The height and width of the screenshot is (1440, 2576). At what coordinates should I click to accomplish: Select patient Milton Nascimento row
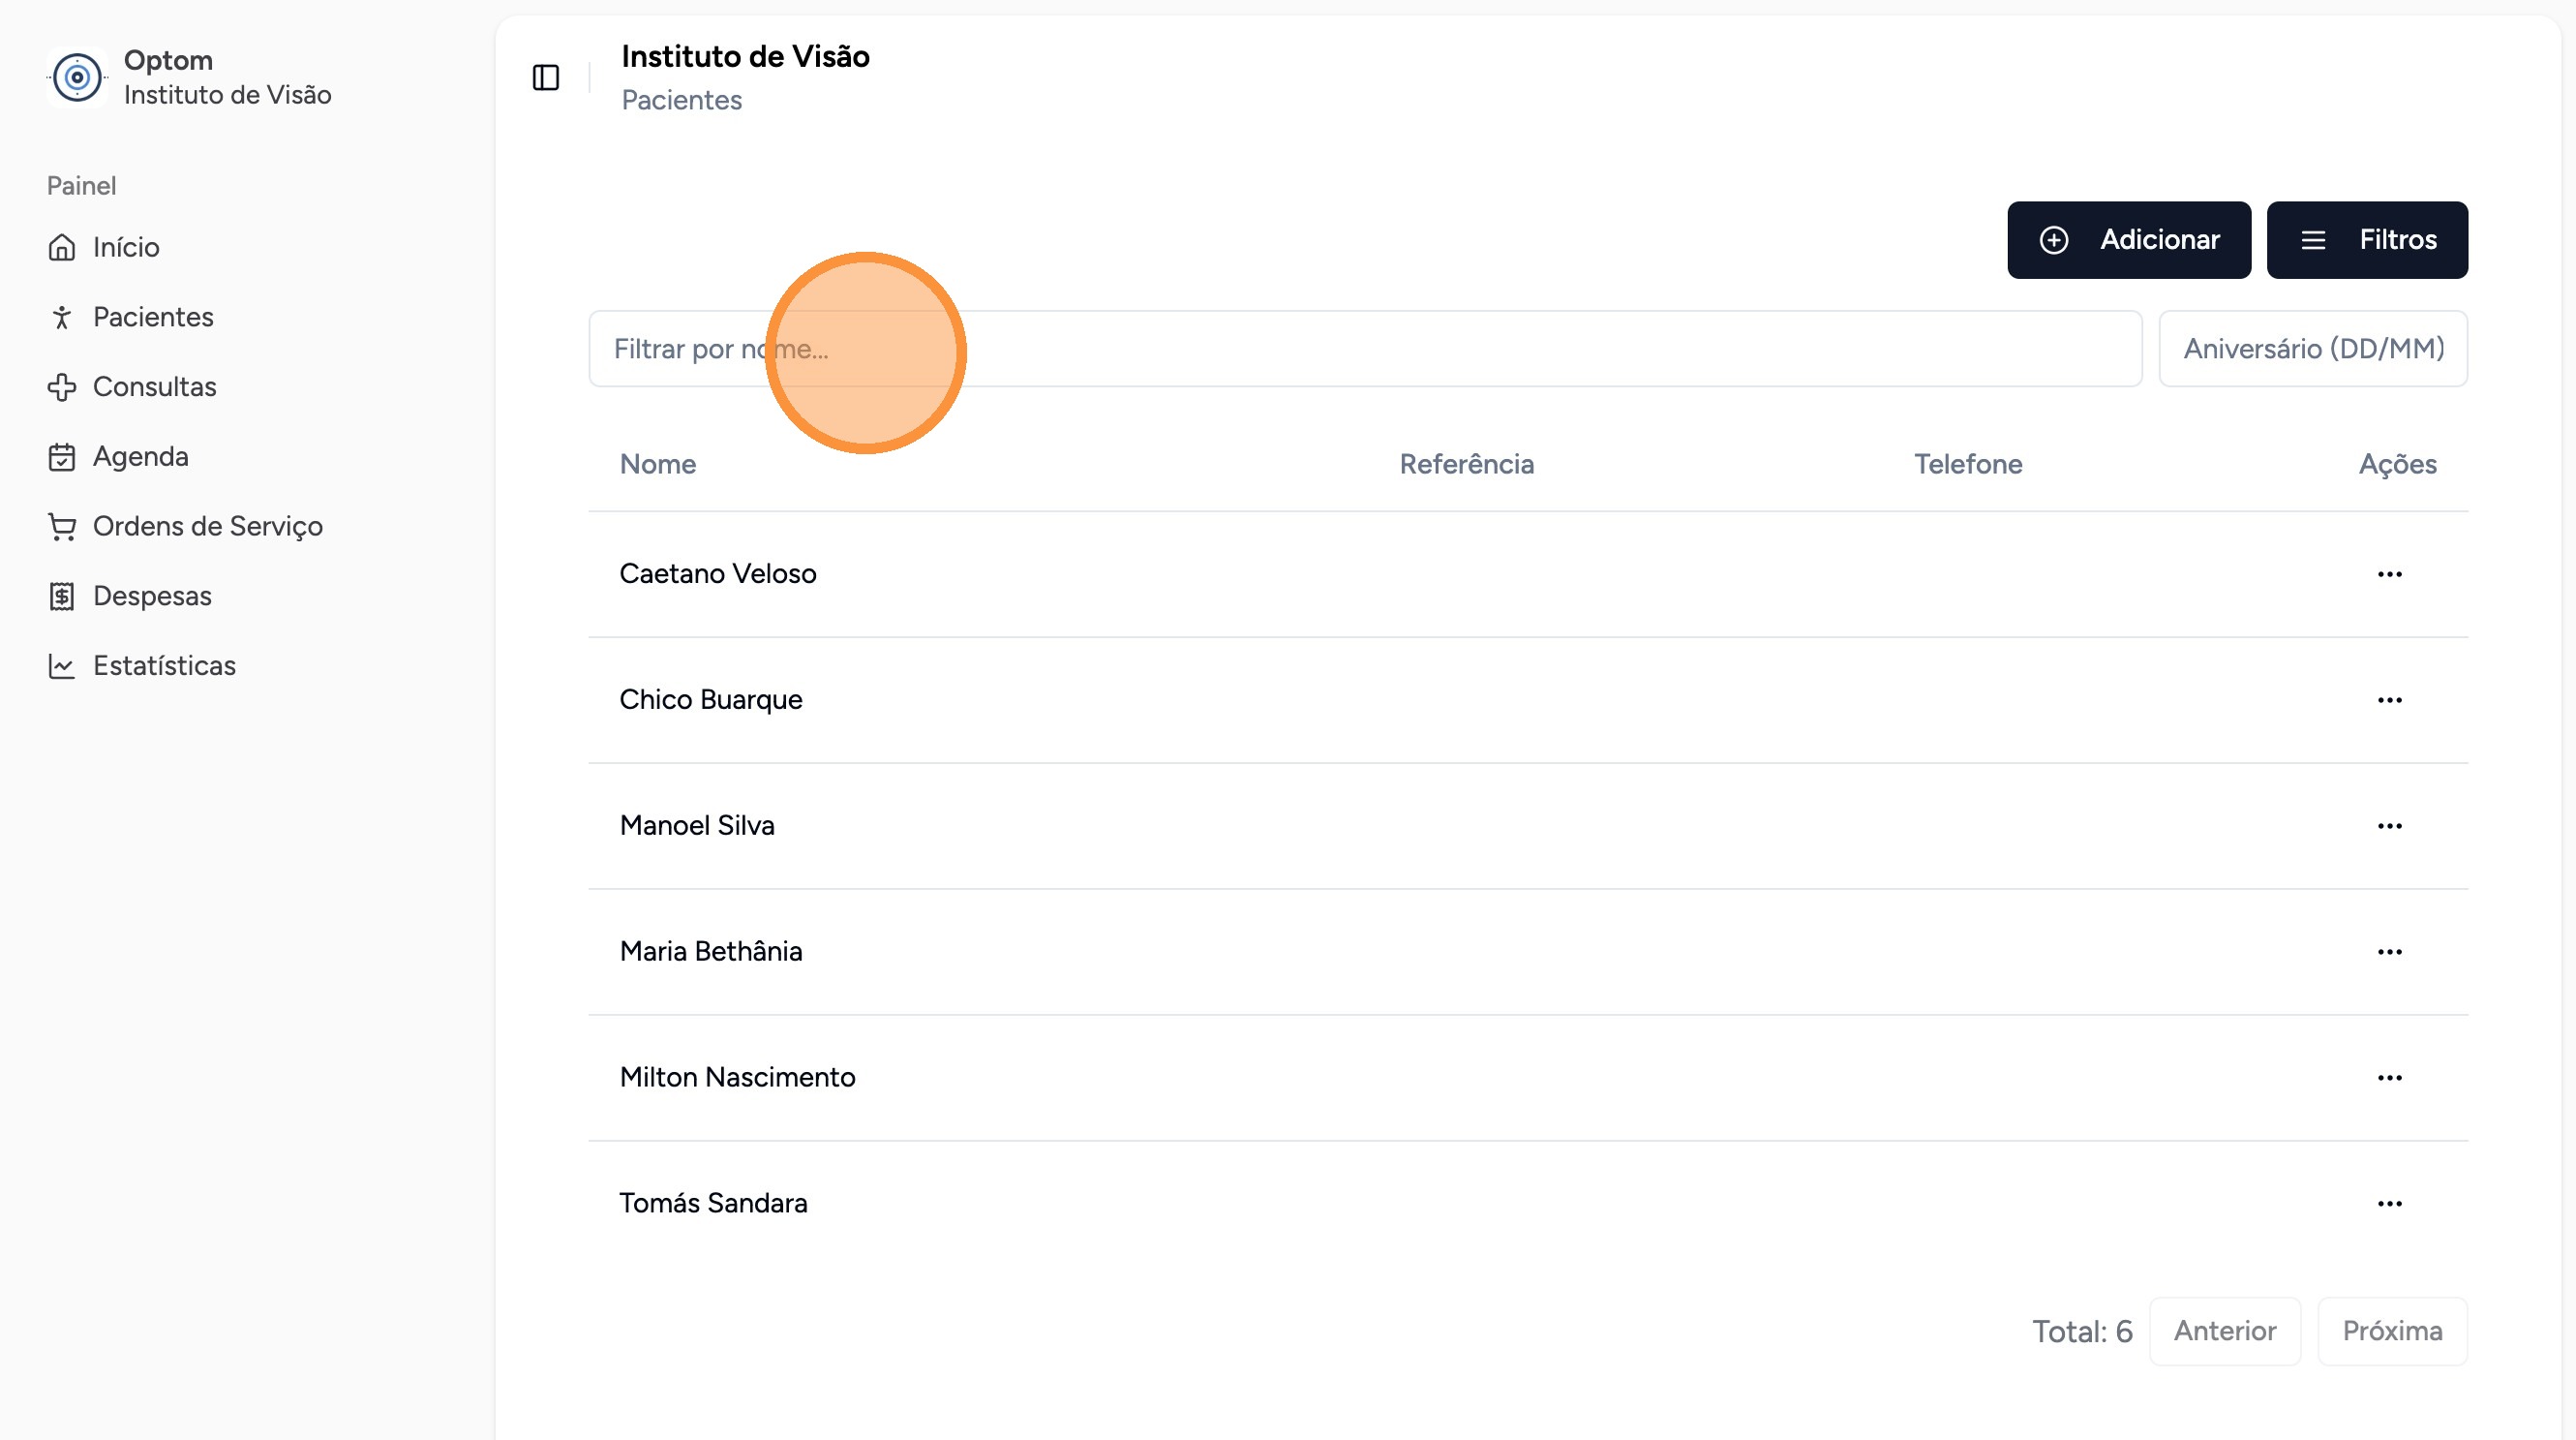pos(737,1077)
